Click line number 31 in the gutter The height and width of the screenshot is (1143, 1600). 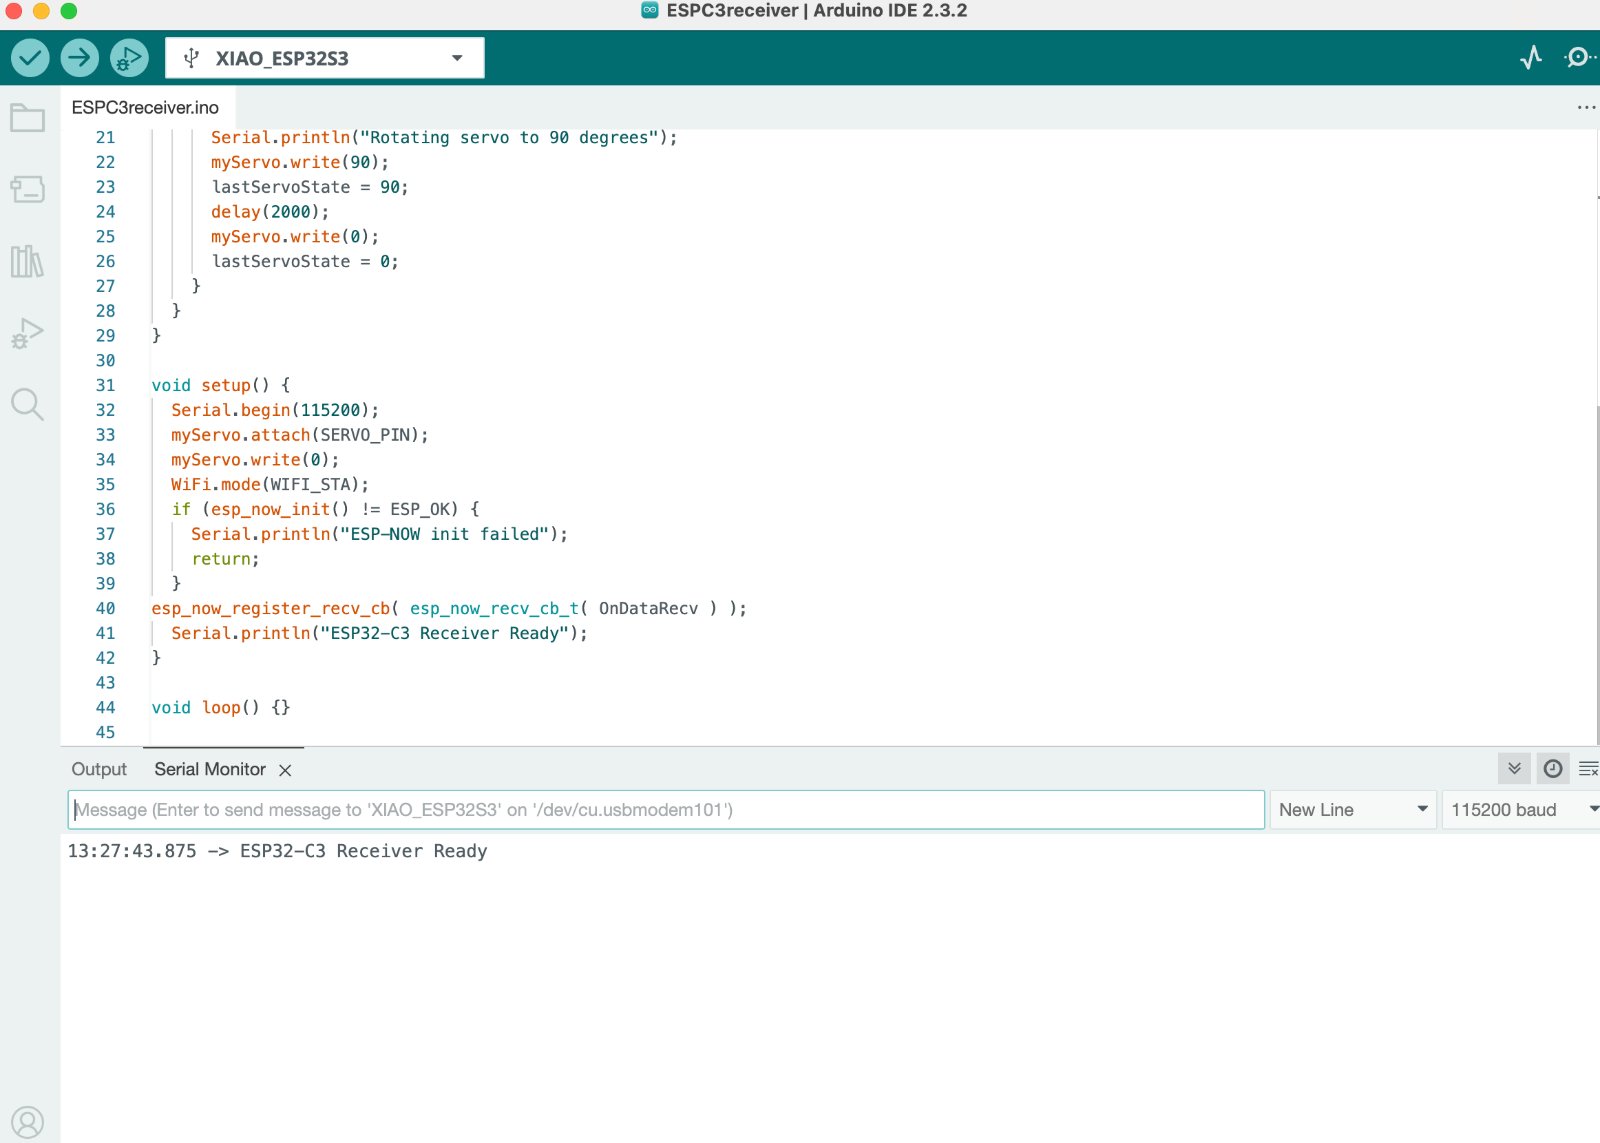click(x=105, y=385)
